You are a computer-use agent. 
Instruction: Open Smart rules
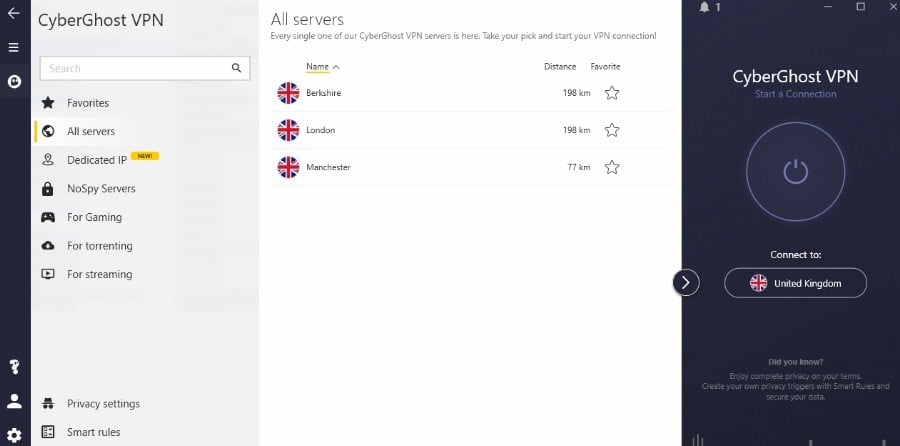(x=93, y=432)
